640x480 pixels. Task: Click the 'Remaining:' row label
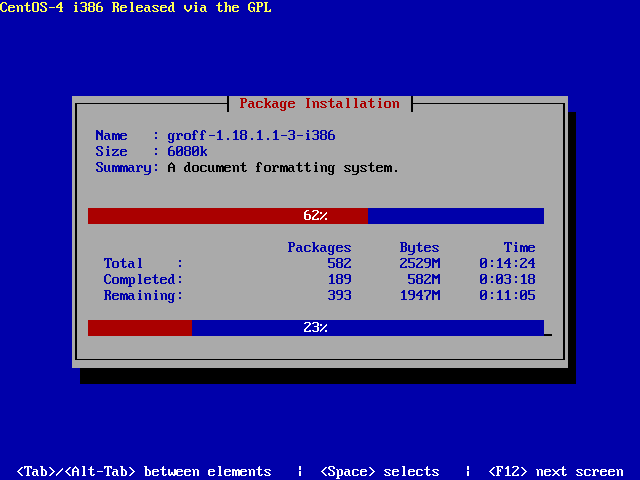(143, 295)
